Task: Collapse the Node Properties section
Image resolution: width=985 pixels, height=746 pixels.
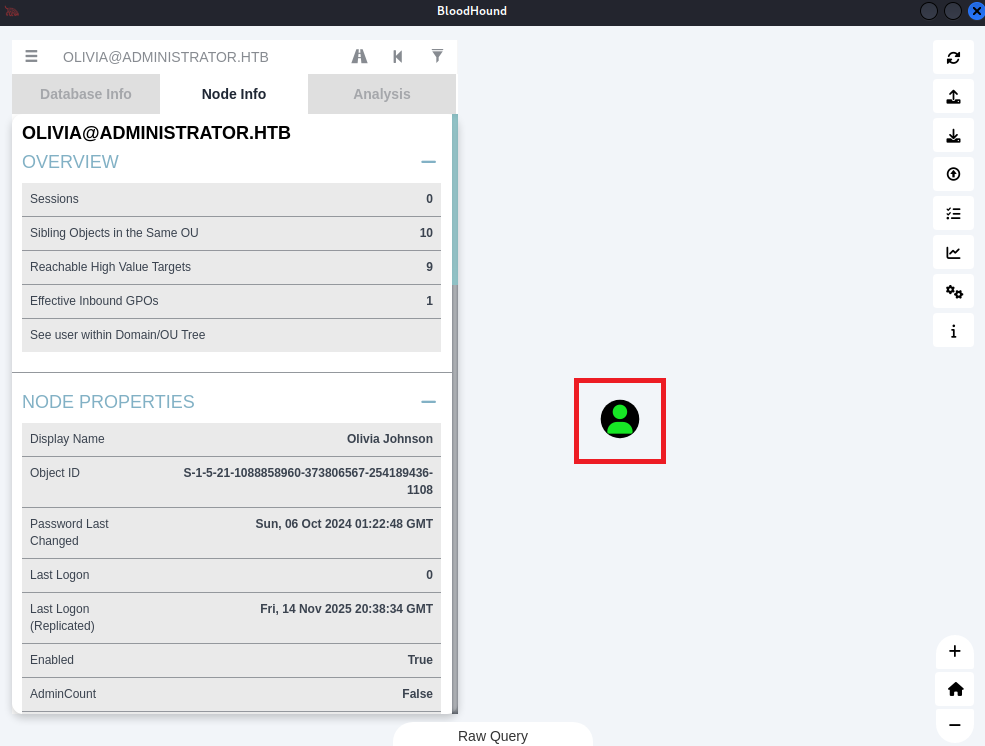Action: (x=428, y=402)
